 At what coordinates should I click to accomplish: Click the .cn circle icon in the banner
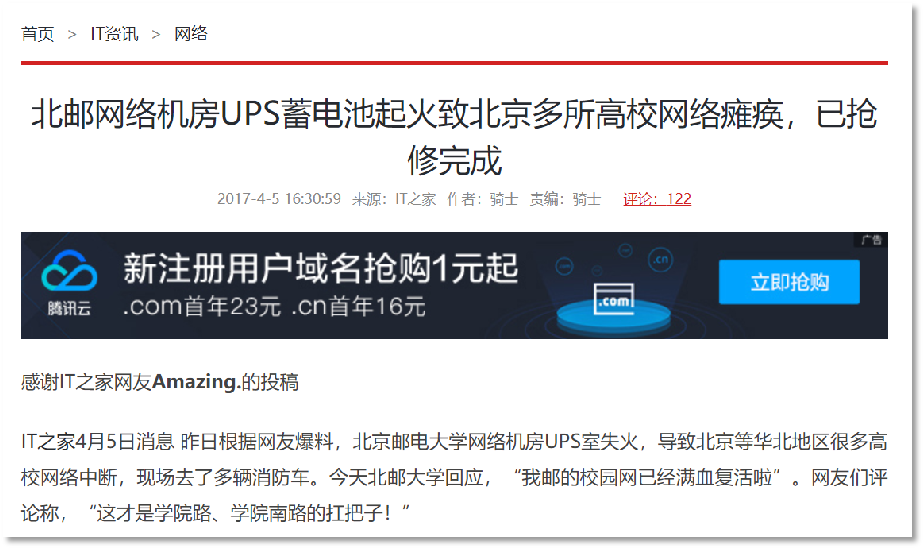point(661,259)
